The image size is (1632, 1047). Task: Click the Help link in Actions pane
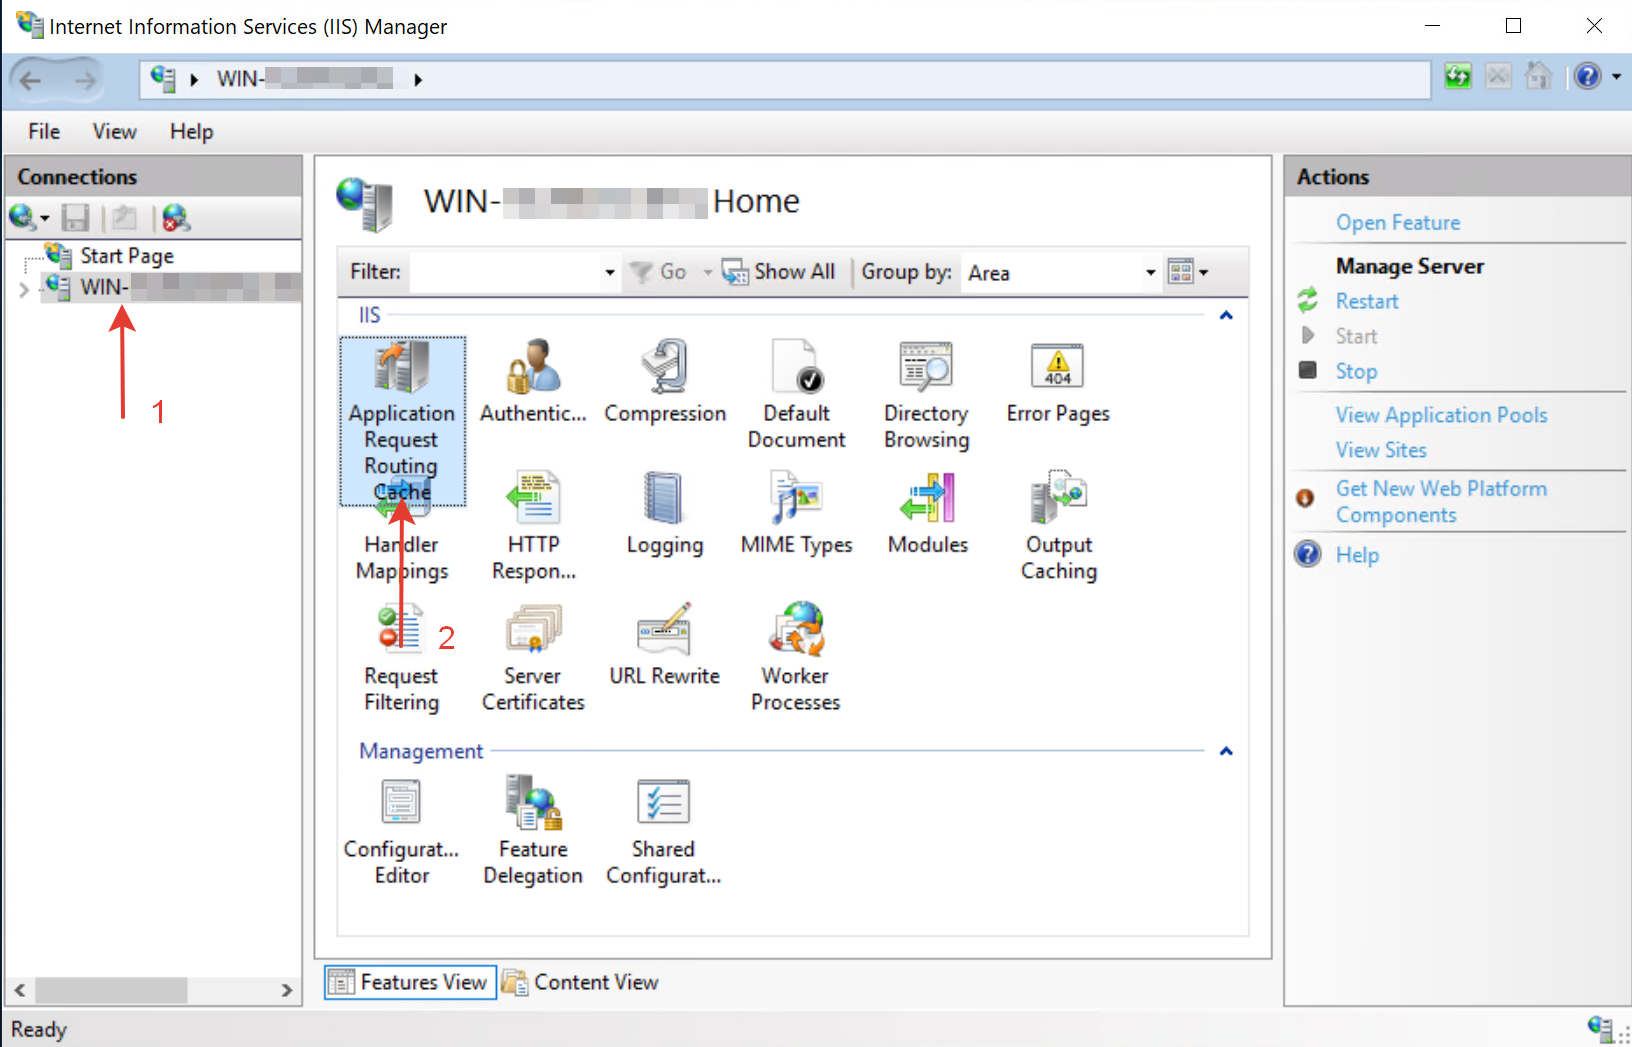[x=1357, y=555]
